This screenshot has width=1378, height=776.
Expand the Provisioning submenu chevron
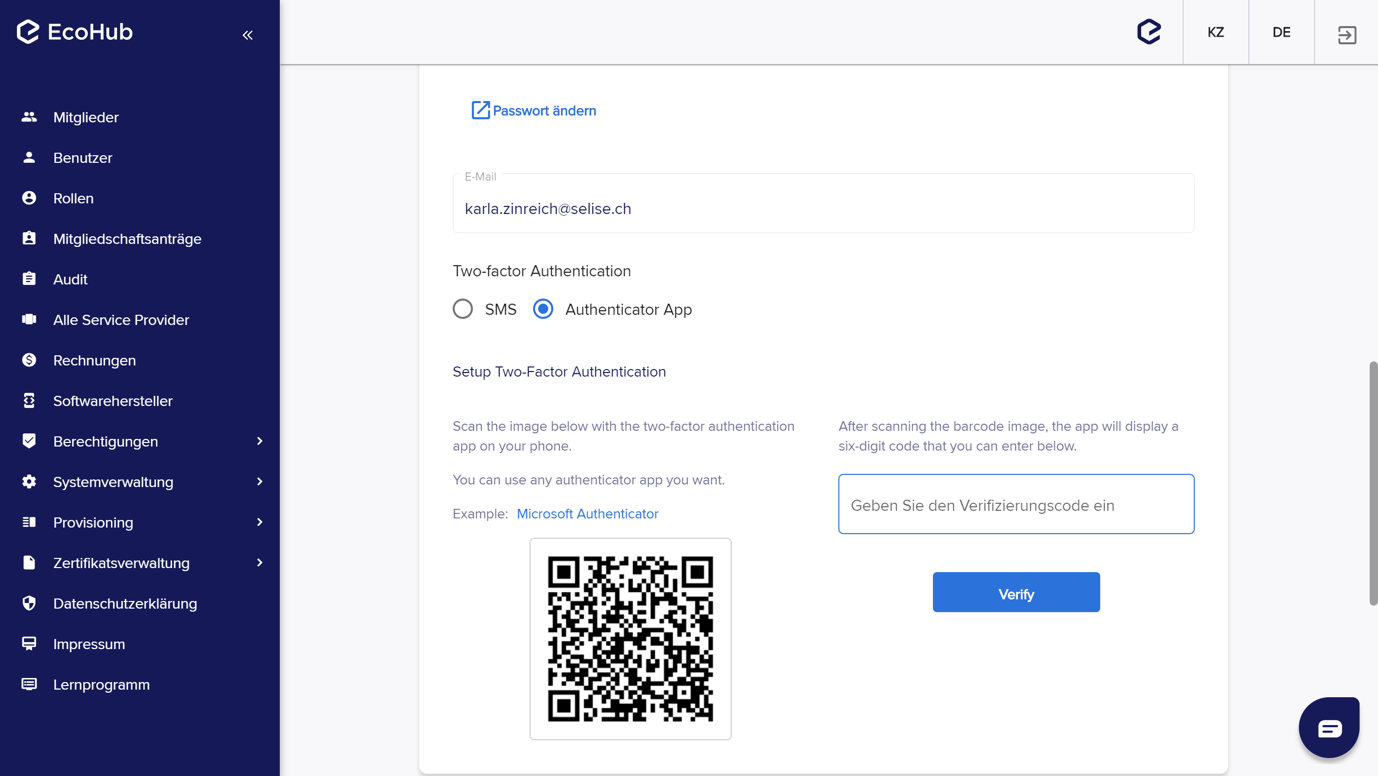click(260, 522)
